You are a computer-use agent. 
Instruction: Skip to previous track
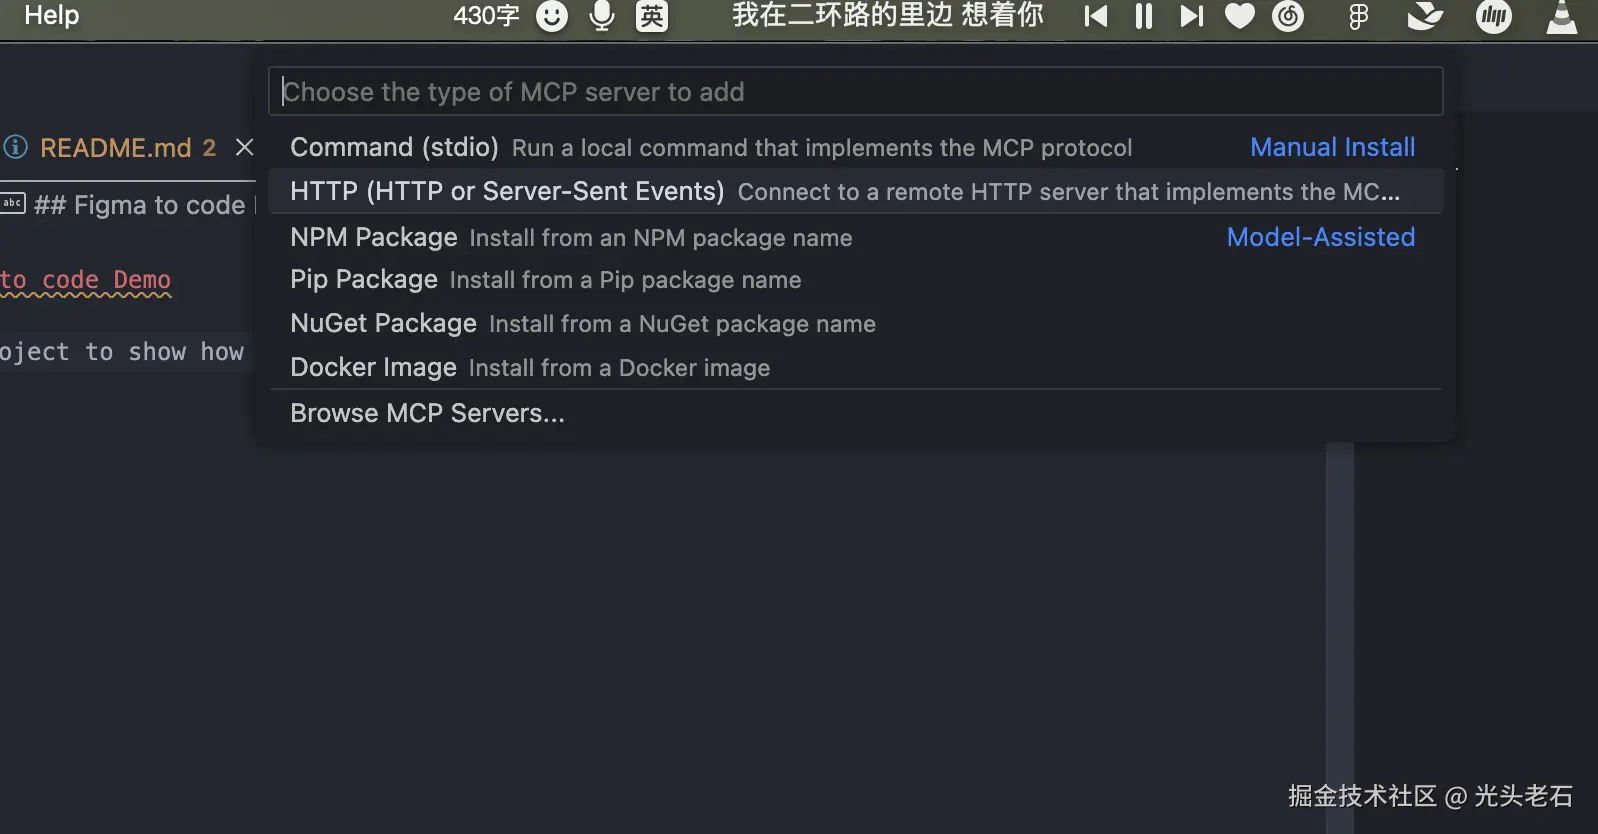click(x=1096, y=16)
